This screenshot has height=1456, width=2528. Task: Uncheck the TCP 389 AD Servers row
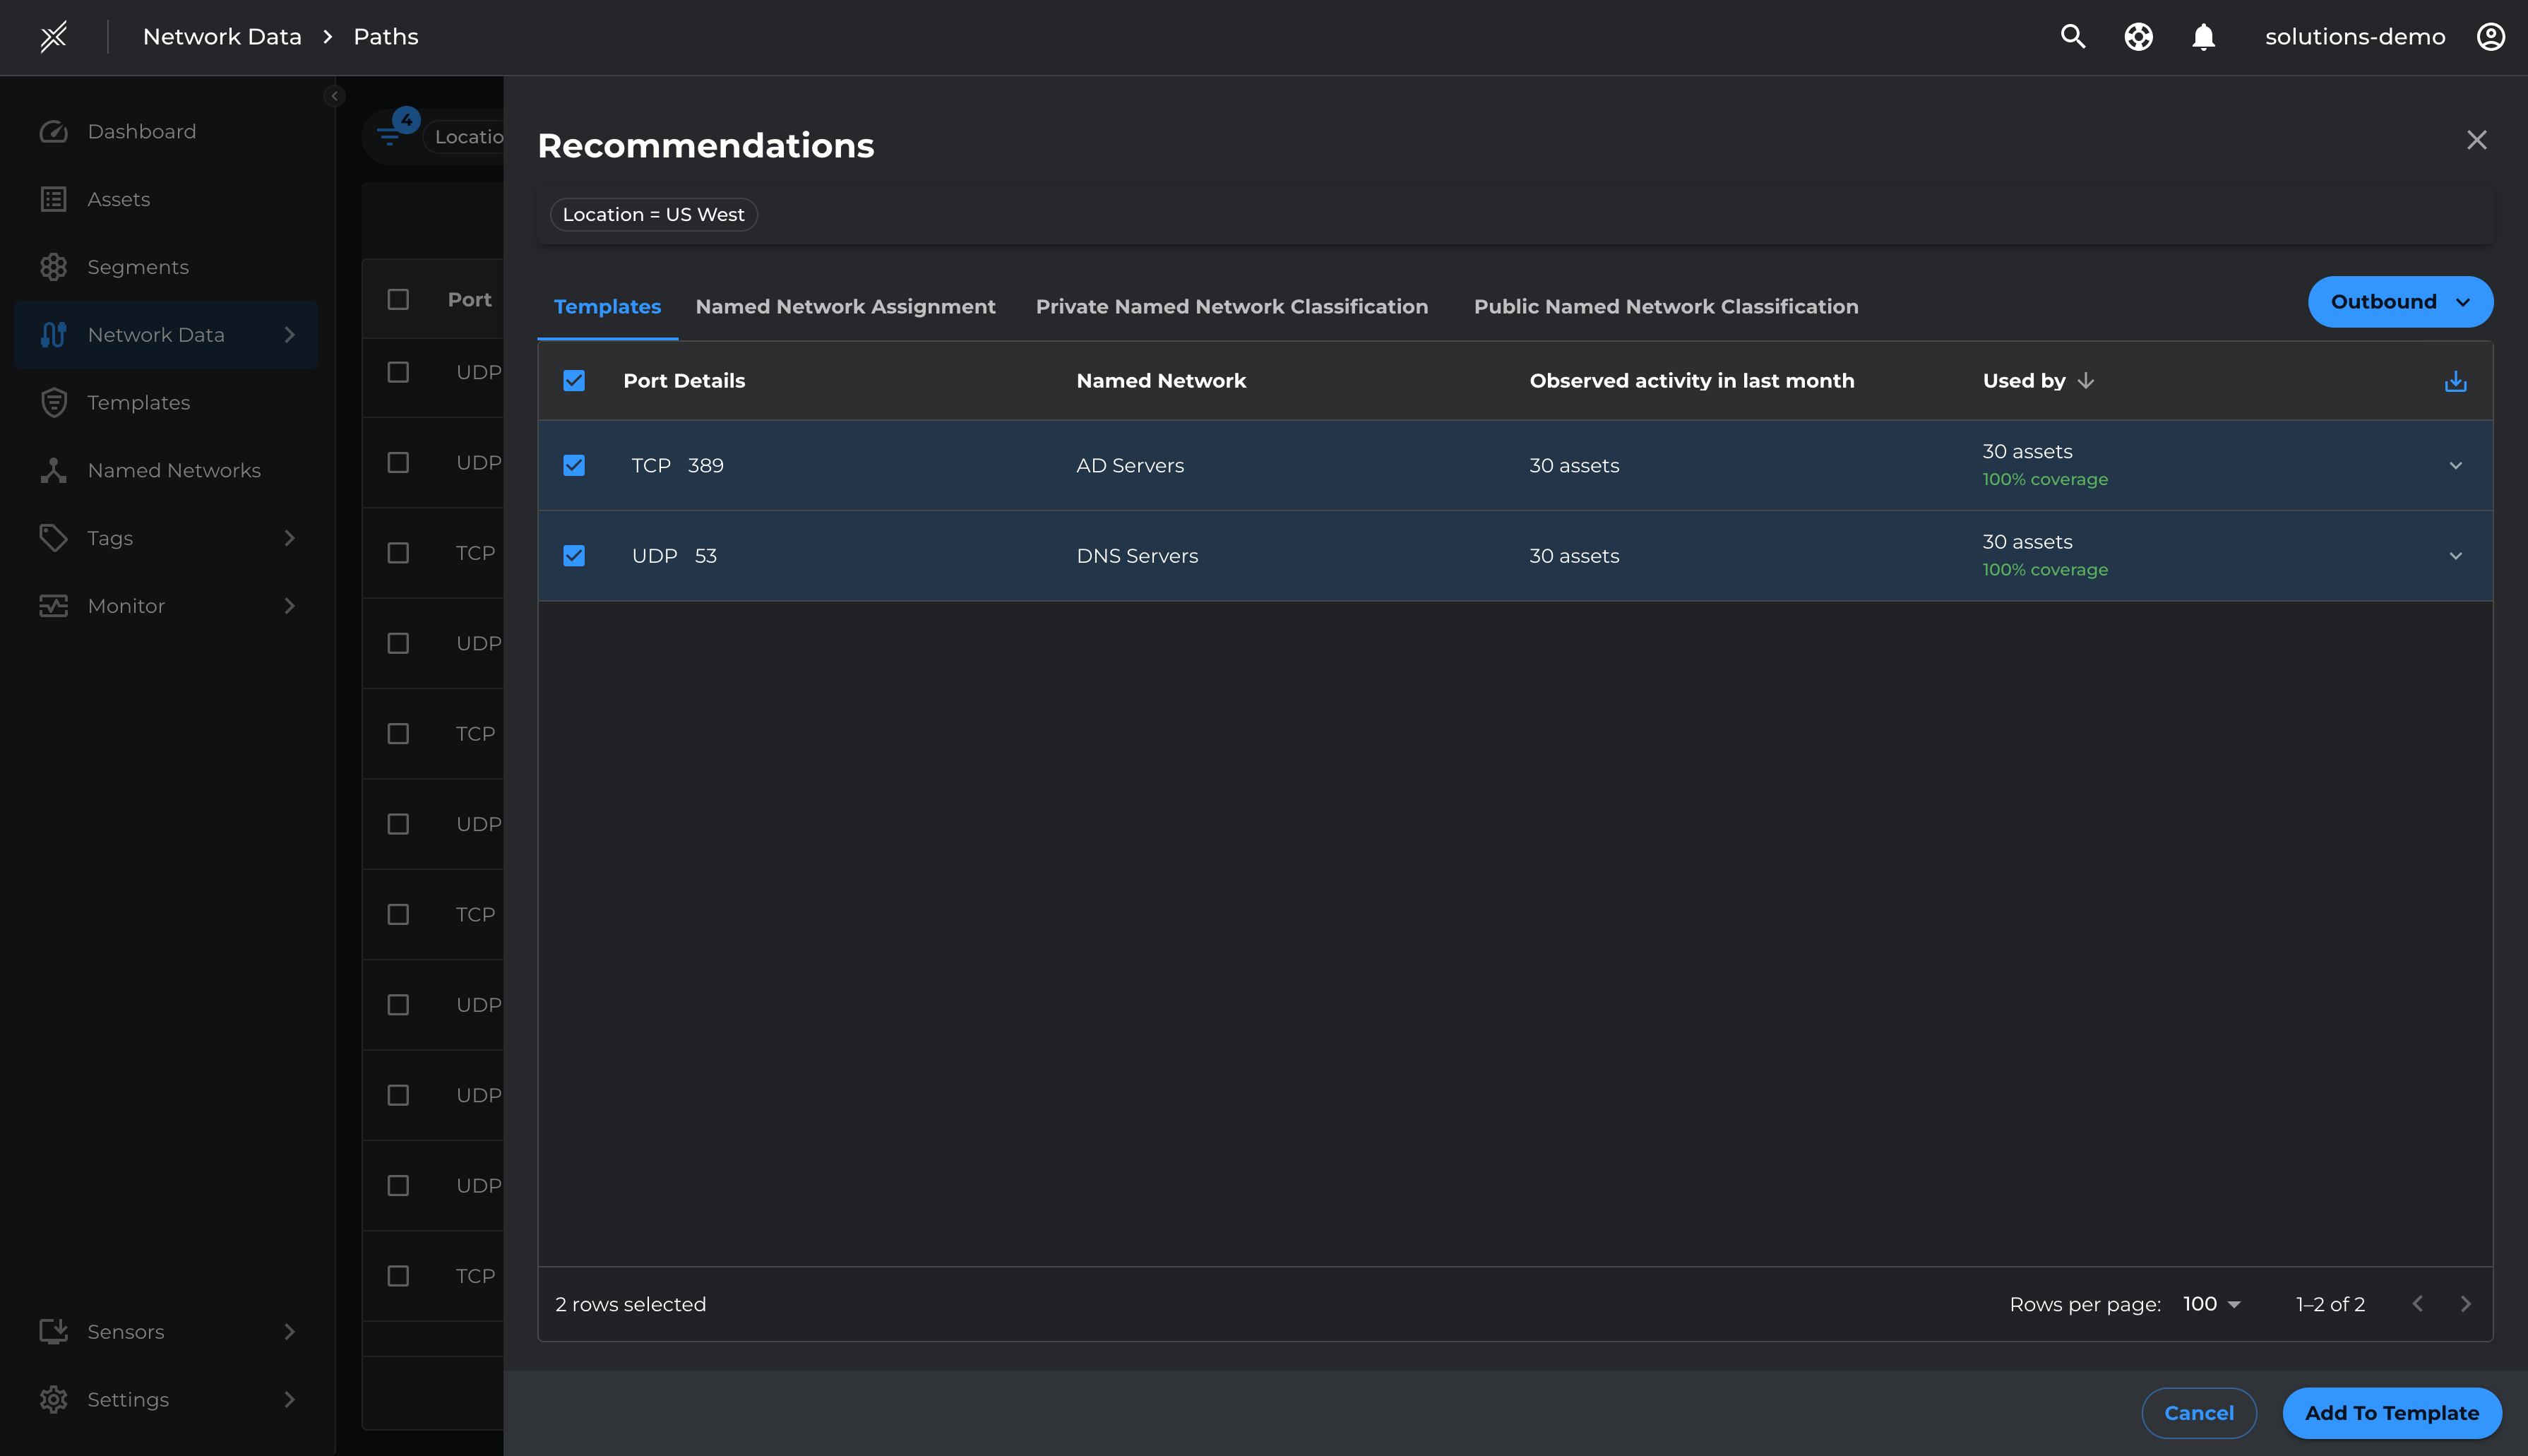[x=575, y=465]
